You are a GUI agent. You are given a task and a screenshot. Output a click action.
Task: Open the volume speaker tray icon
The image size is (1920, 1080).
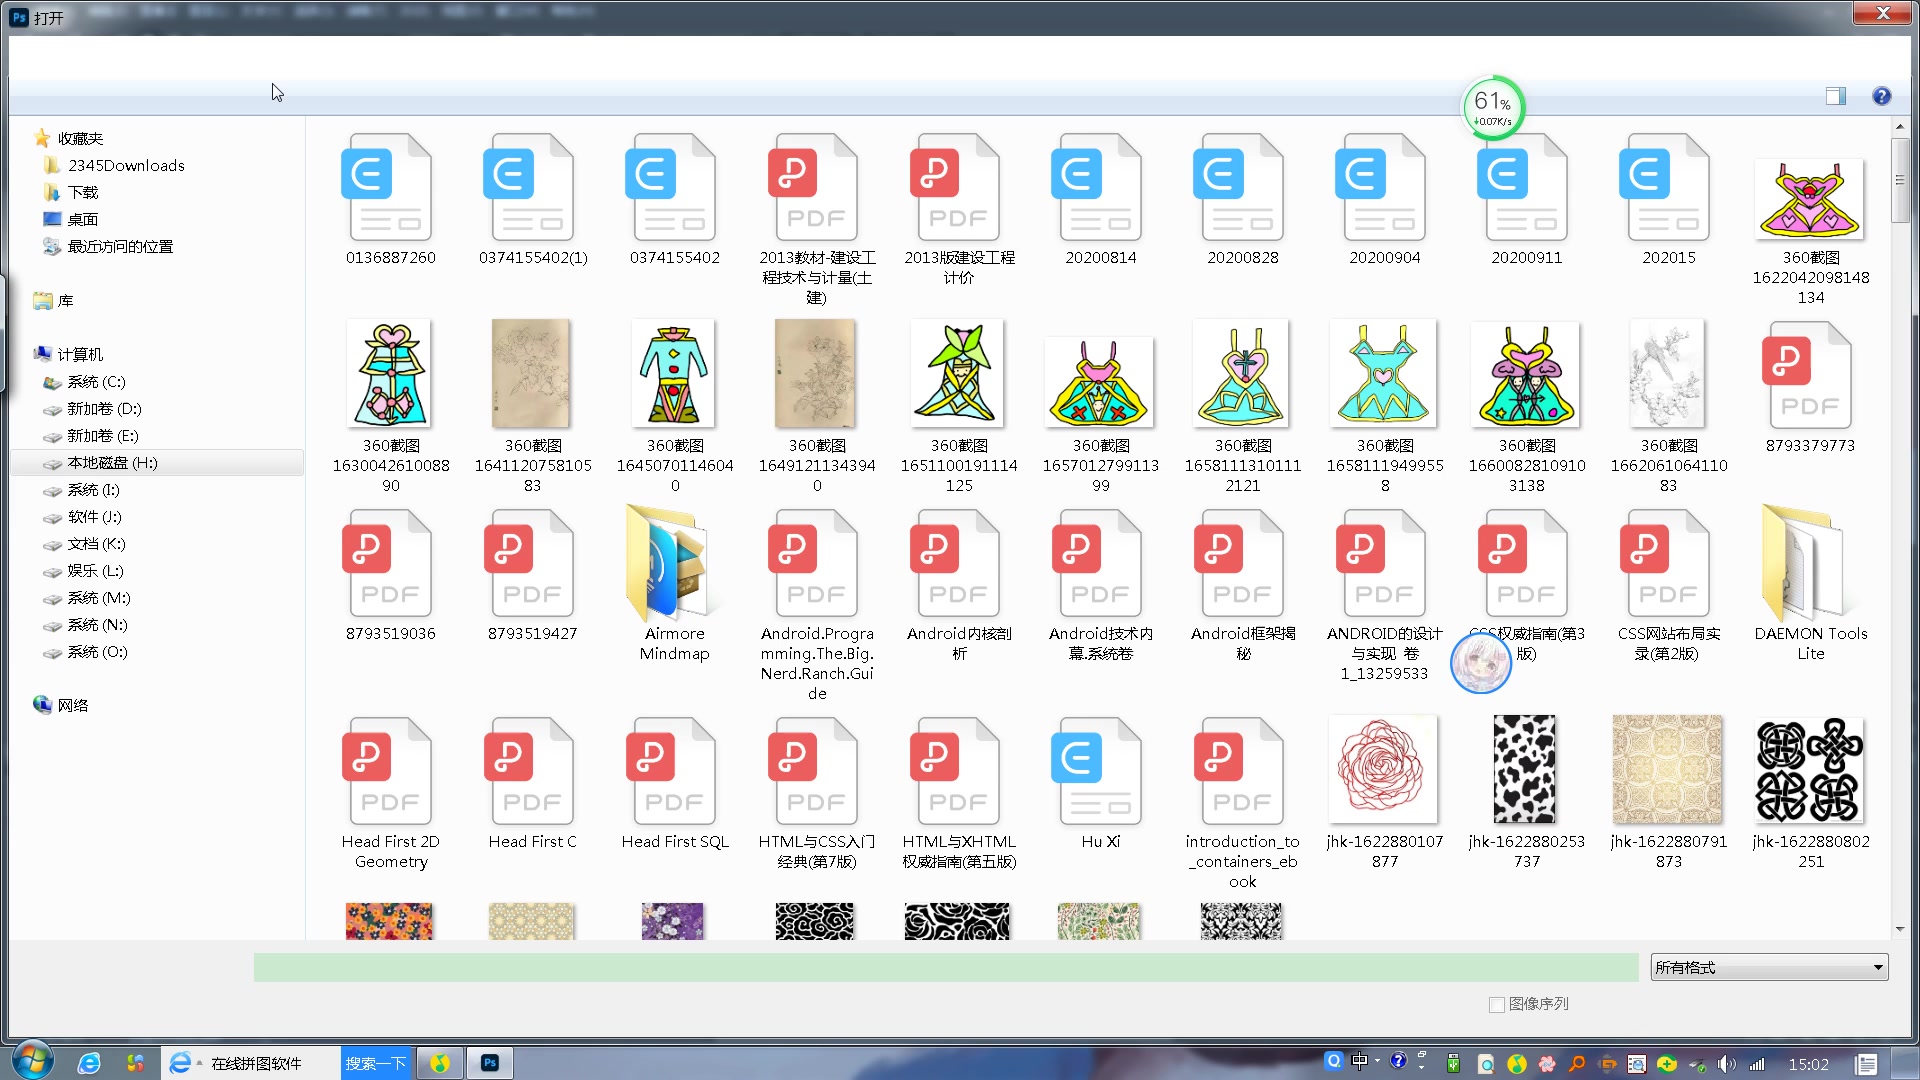tap(1725, 1064)
